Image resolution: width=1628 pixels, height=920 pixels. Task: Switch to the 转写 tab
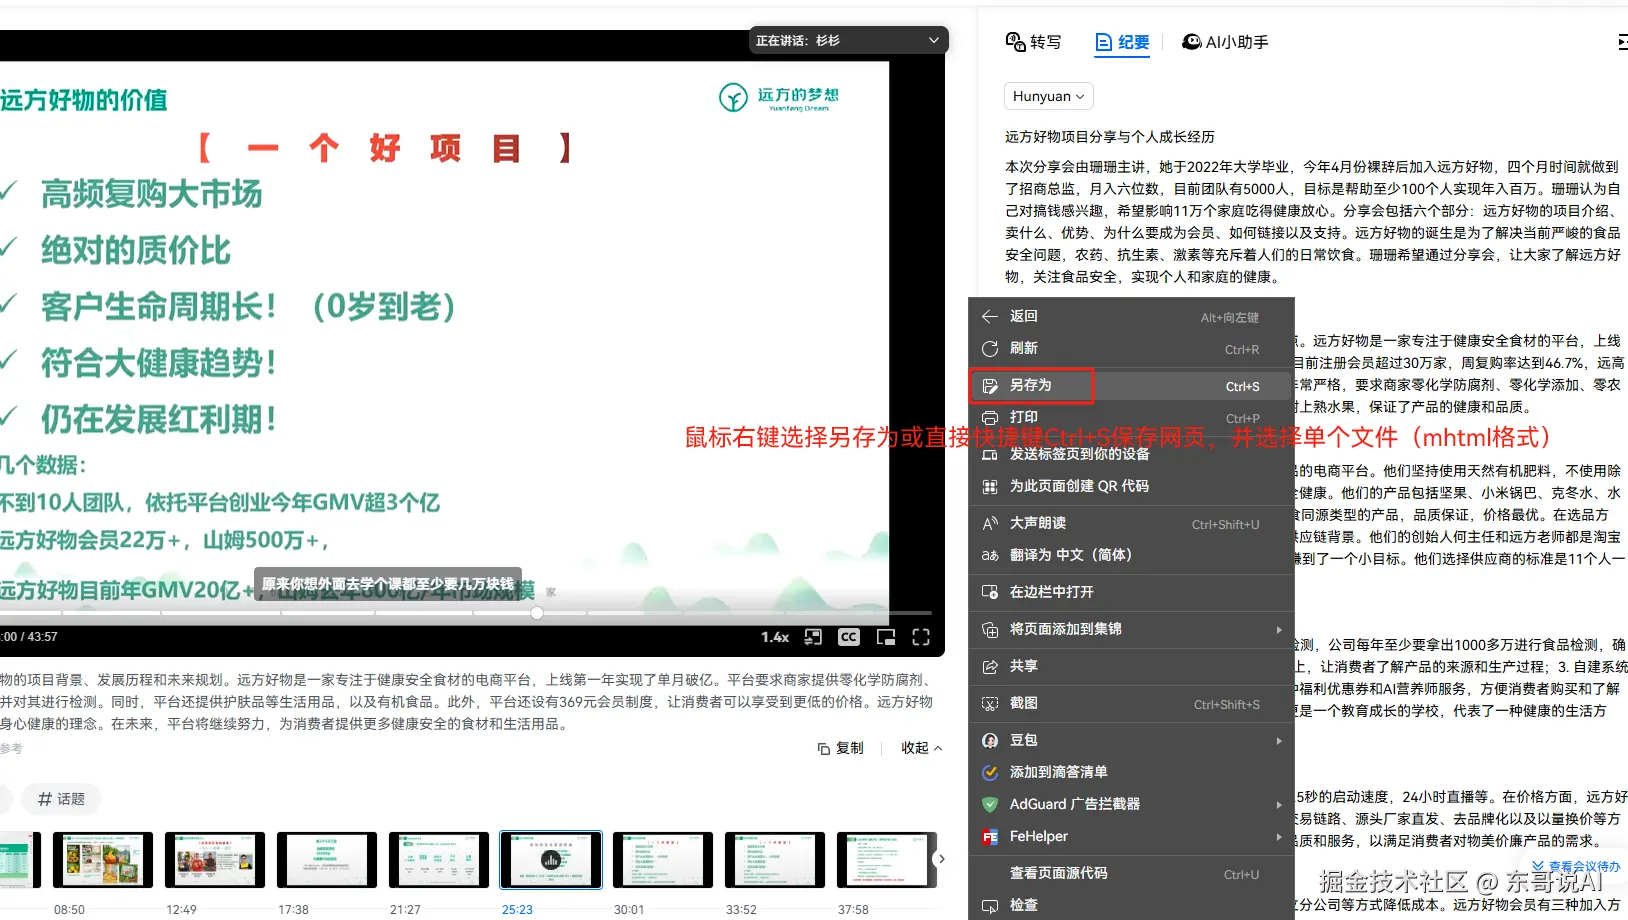[x=1034, y=42]
